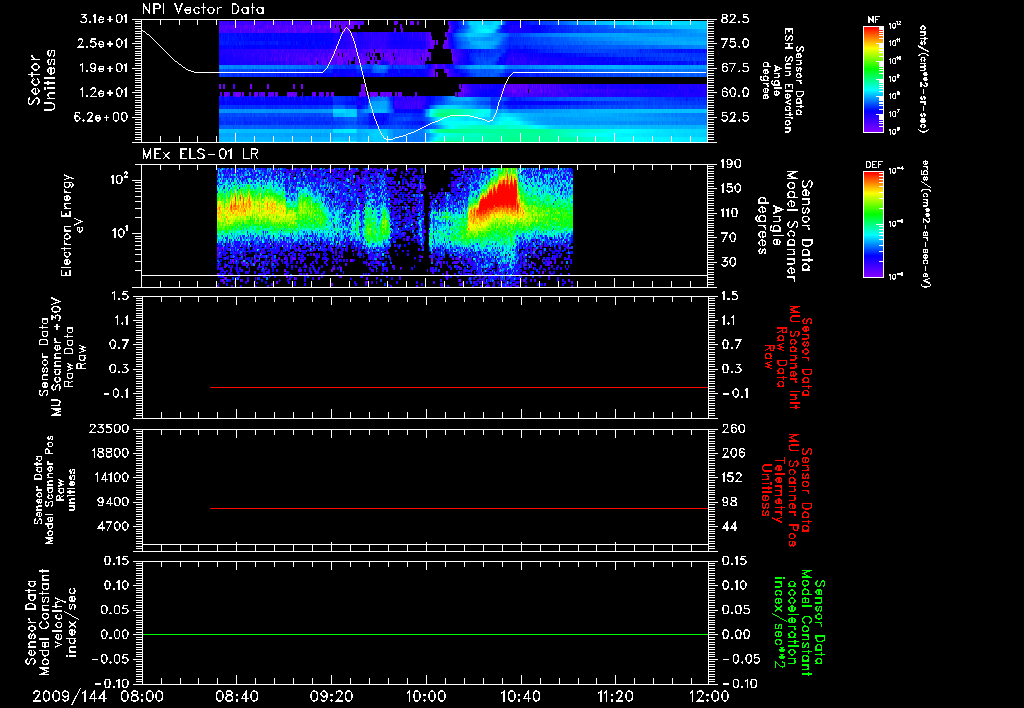
Task: Click the '10:40' time axis label
Action: tap(520, 696)
